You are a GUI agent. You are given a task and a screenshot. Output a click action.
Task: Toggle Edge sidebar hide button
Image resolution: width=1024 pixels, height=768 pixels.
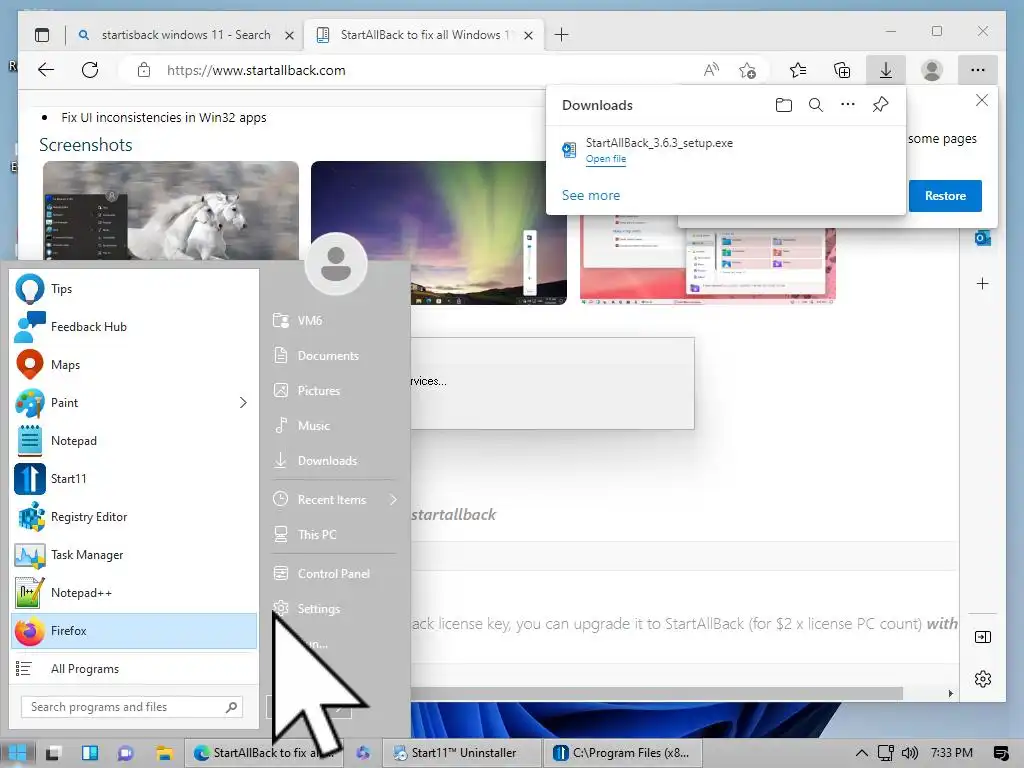pos(982,637)
